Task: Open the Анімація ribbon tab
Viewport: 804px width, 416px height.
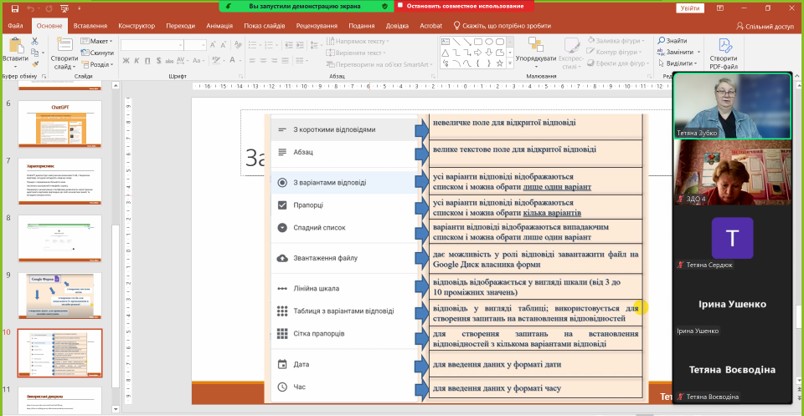Action: pos(219,25)
